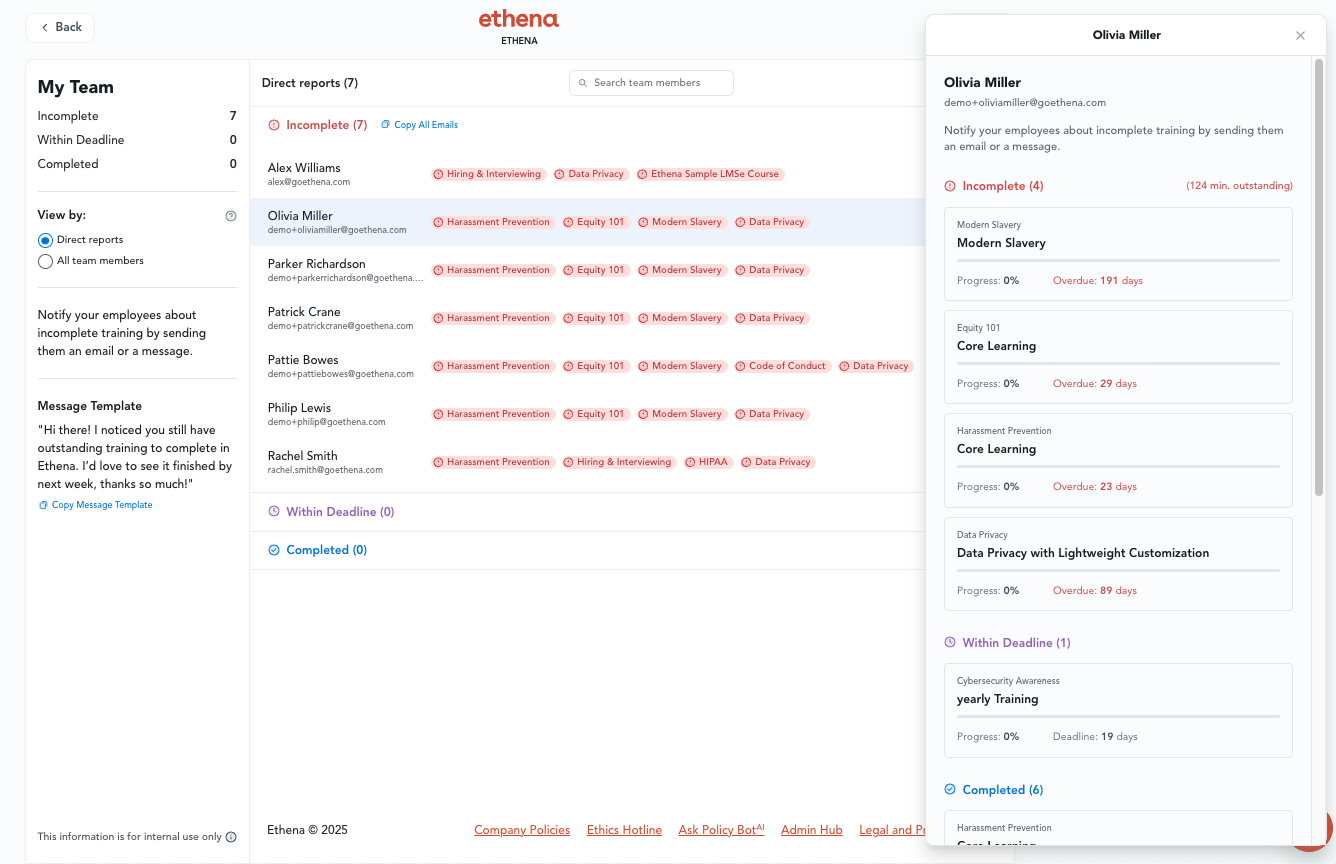Image resolution: width=1336 pixels, height=864 pixels.
Task: Click the Copy Message Template icon
Action: click(43, 505)
